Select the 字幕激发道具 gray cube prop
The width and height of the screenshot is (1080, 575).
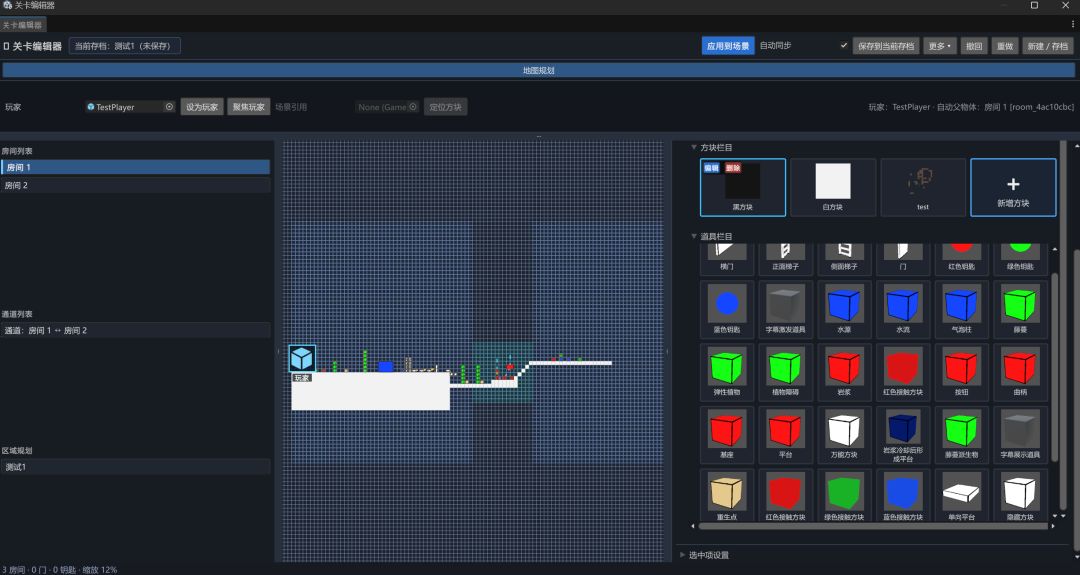click(x=785, y=309)
